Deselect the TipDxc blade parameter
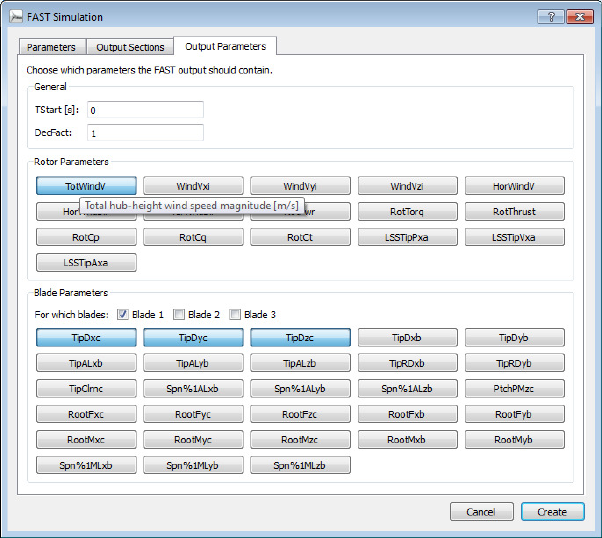Image resolution: width=602 pixels, height=538 pixels. (x=86, y=338)
